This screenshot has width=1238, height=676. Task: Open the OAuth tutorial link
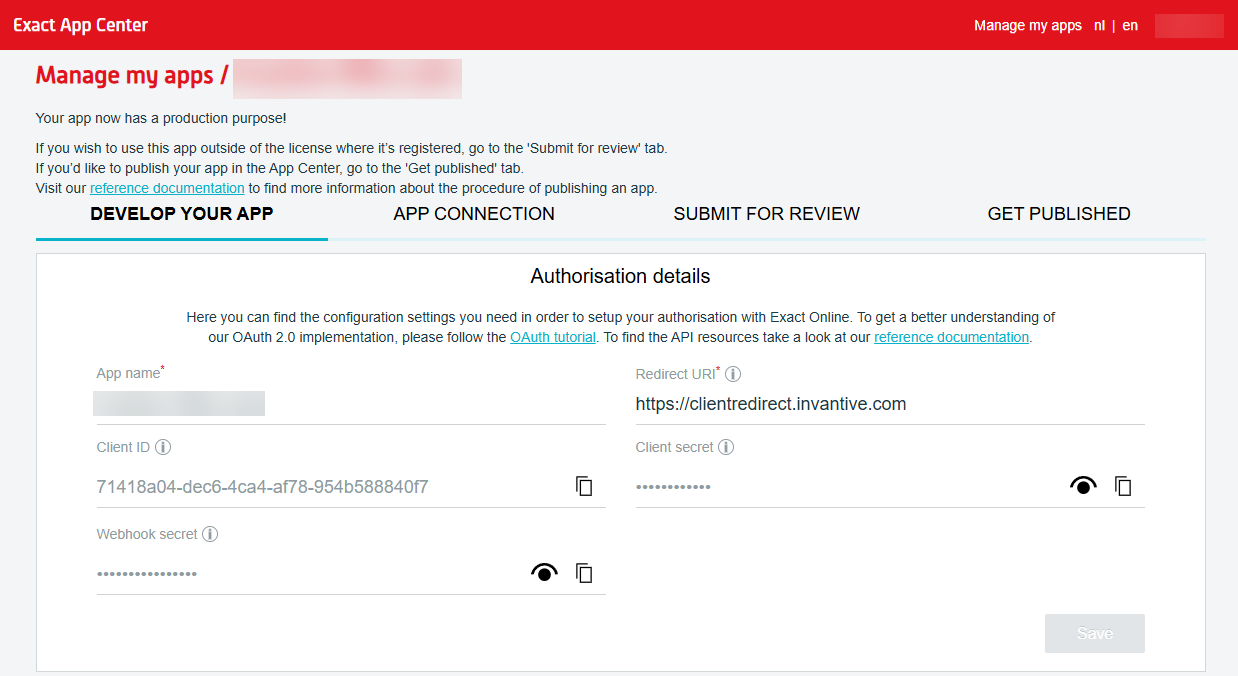tap(553, 337)
